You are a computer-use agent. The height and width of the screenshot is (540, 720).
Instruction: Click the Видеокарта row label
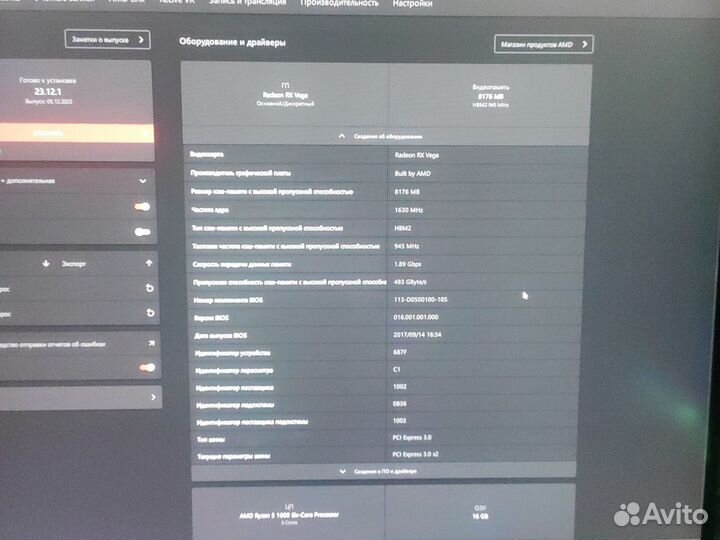(x=207, y=154)
